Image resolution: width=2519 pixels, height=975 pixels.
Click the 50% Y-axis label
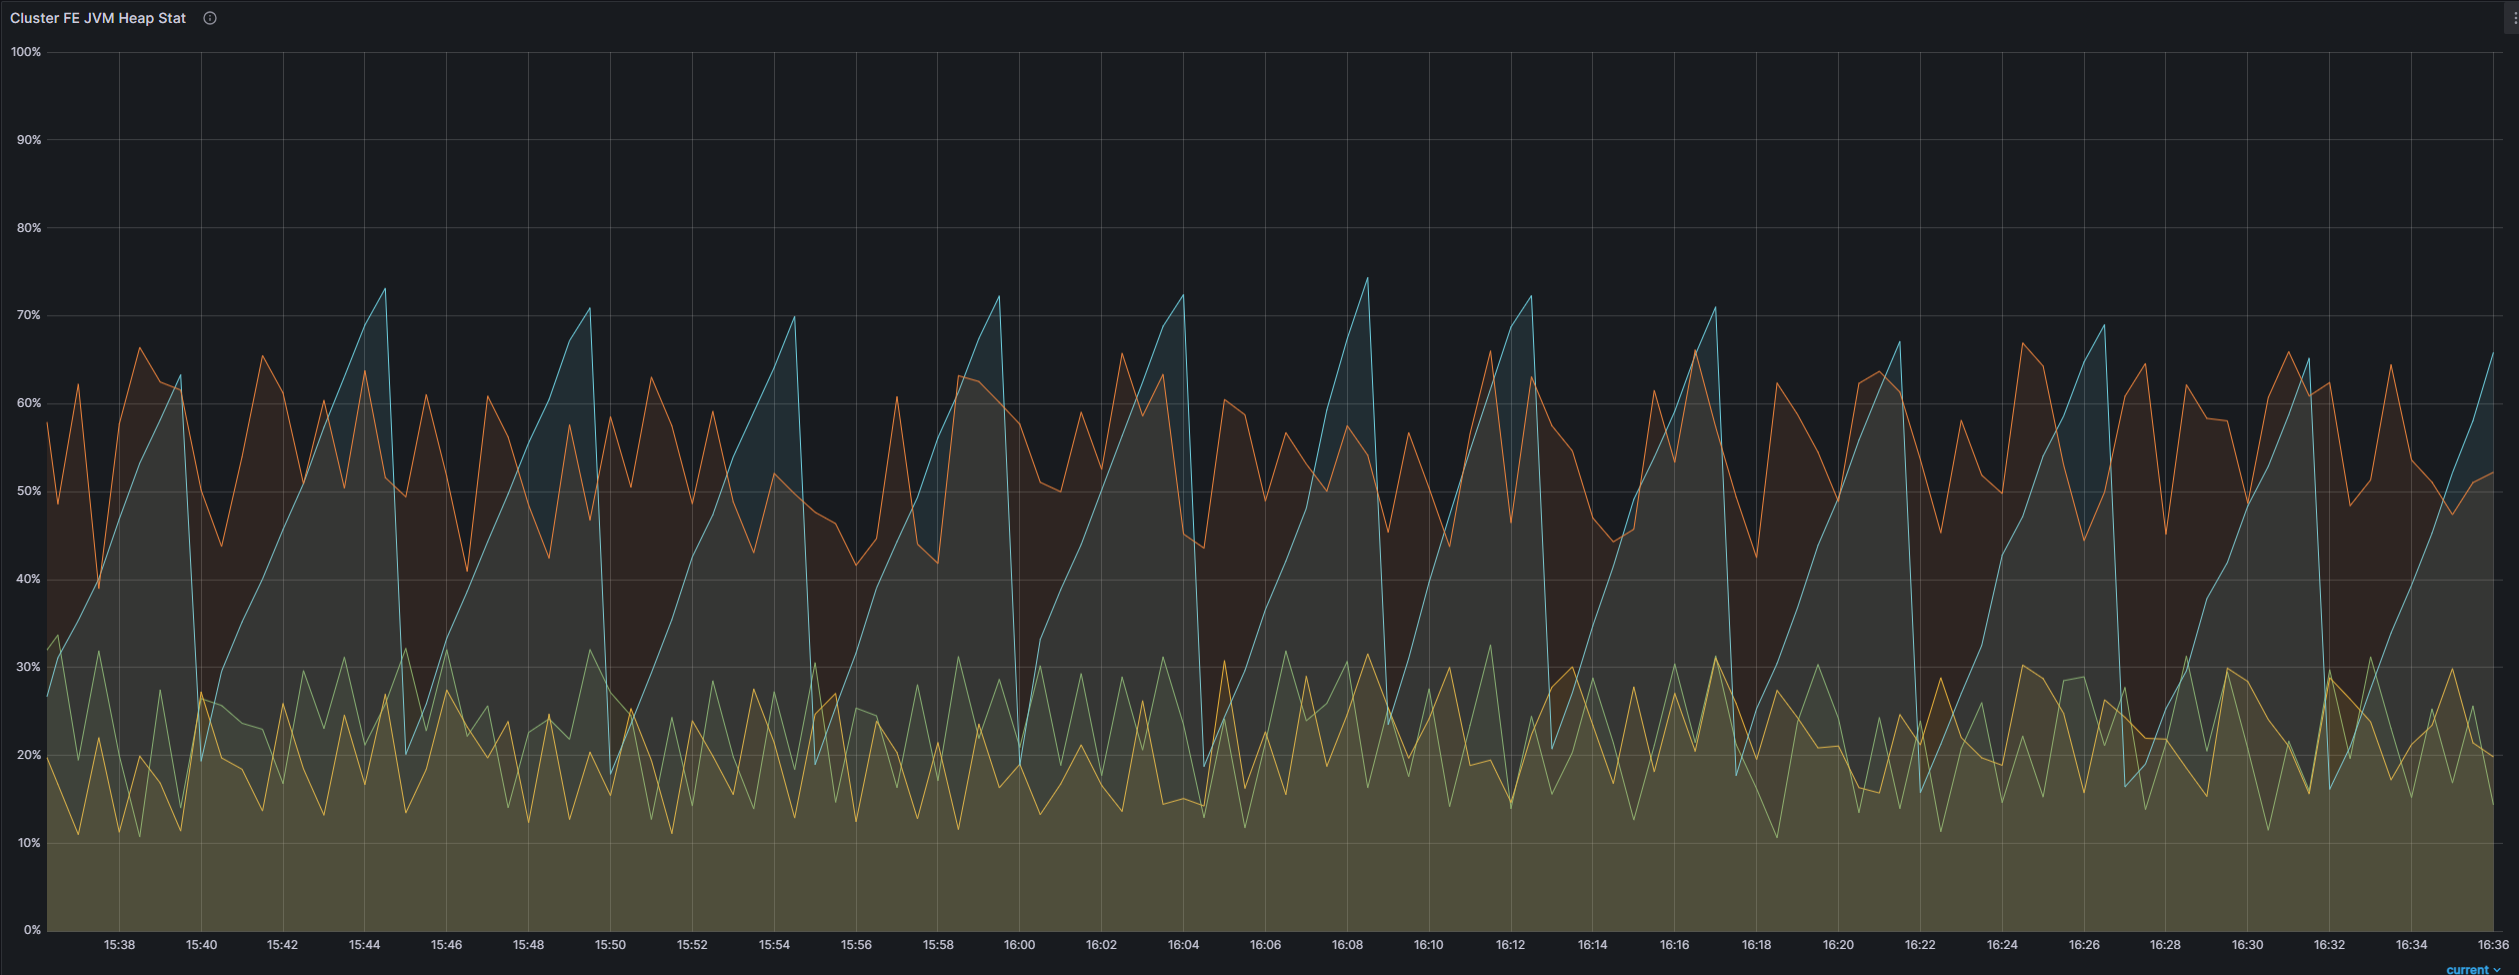(29, 491)
